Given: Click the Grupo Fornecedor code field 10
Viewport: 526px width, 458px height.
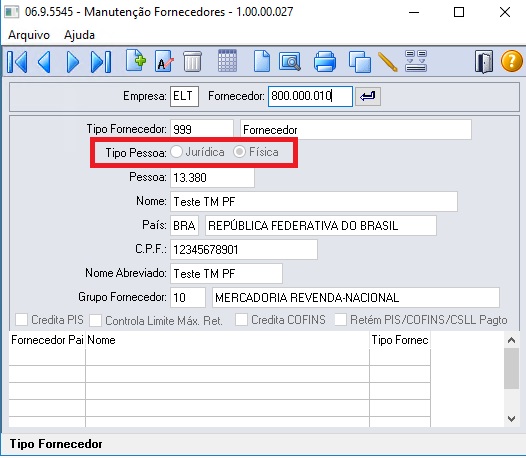Looking at the screenshot, I should (x=188, y=298).
